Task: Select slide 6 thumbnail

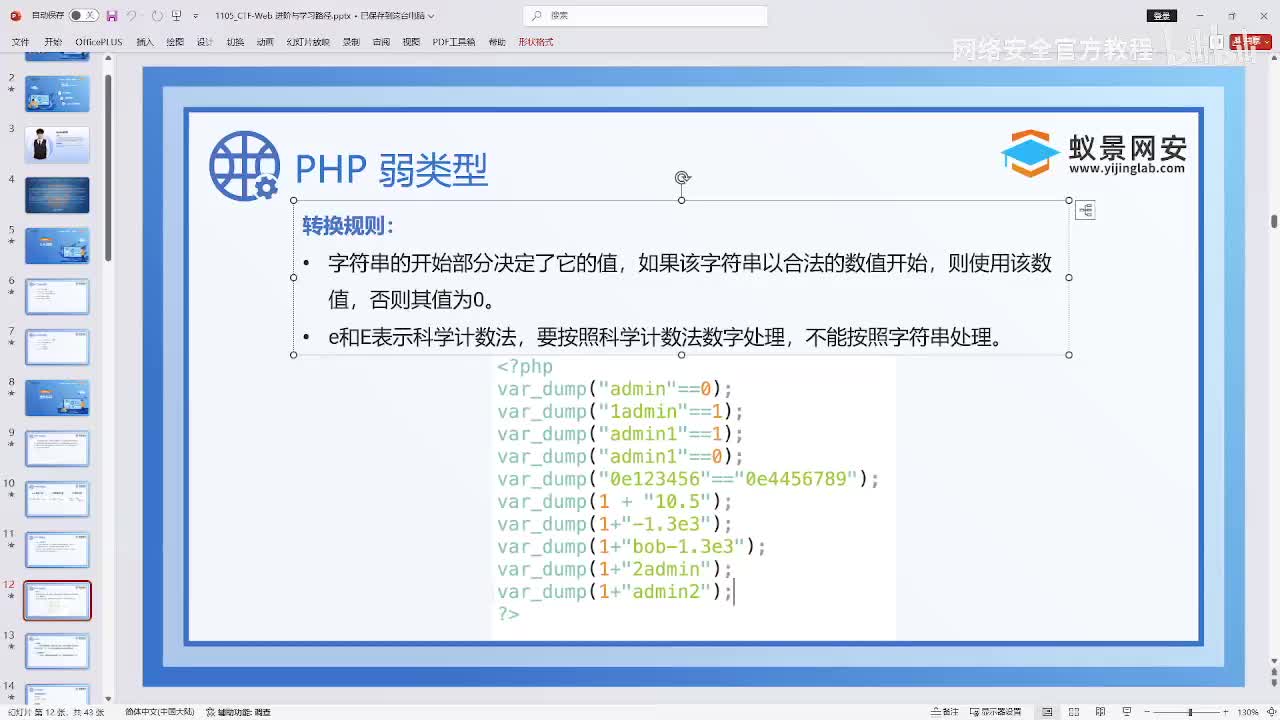Action: click(57, 297)
